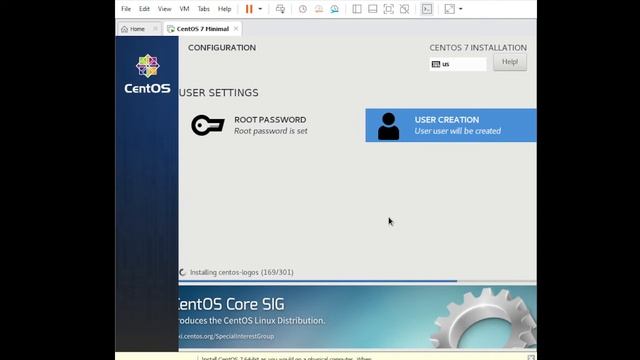Open the Tabs menu
The width and height of the screenshot is (640, 360).
click(203, 9)
